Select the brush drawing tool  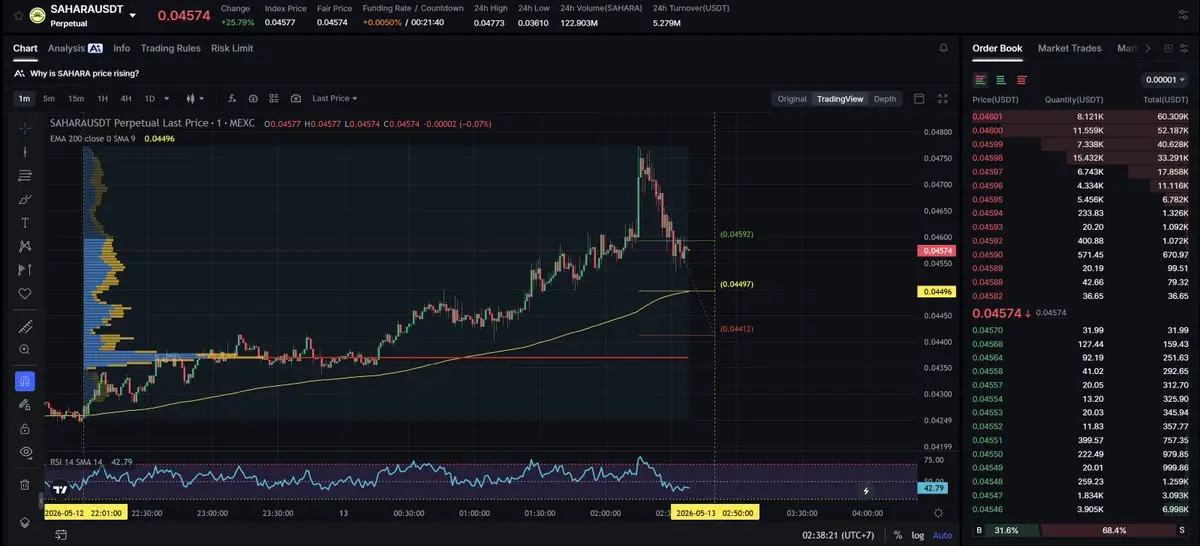coord(25,199)
